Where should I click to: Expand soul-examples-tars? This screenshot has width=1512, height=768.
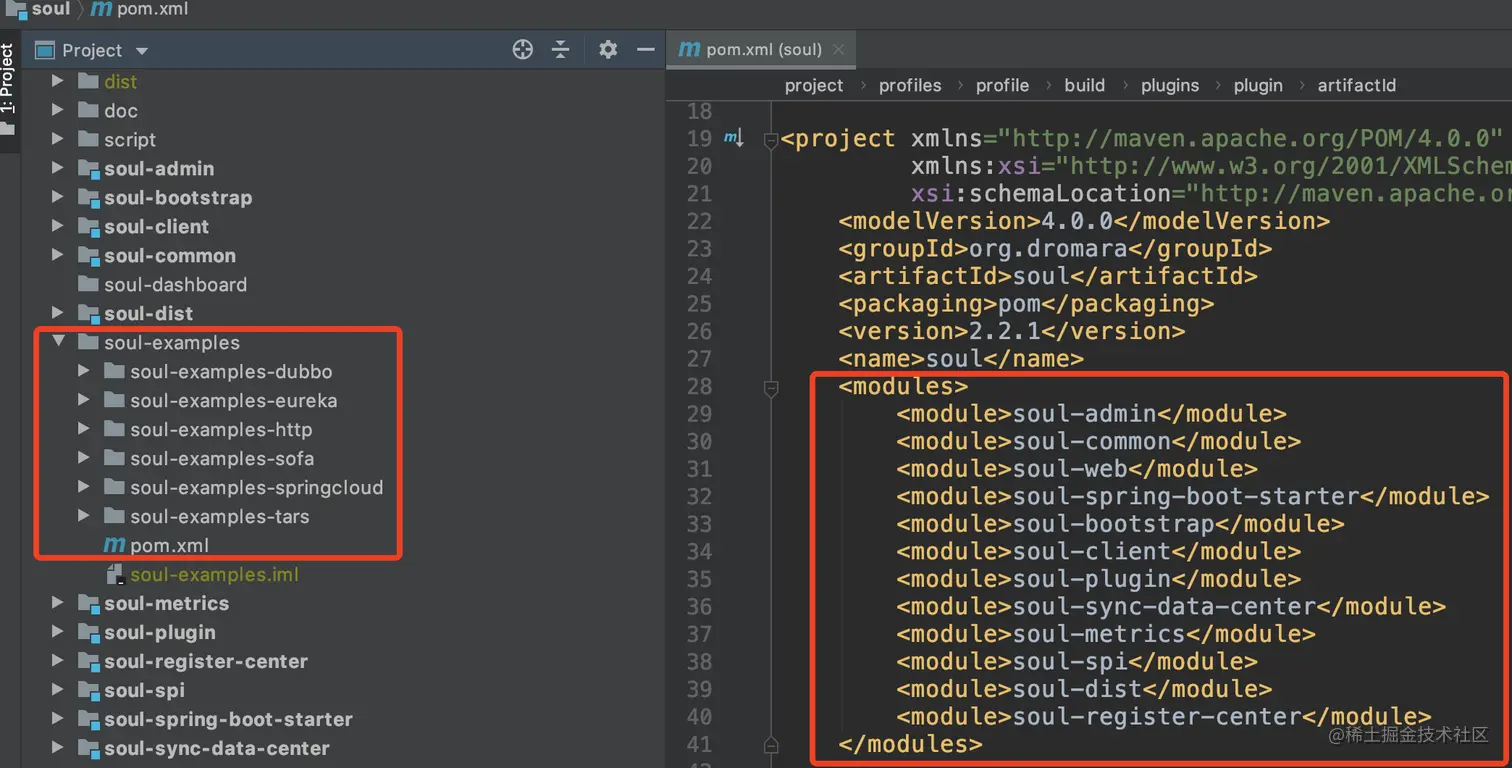point(84,517)
